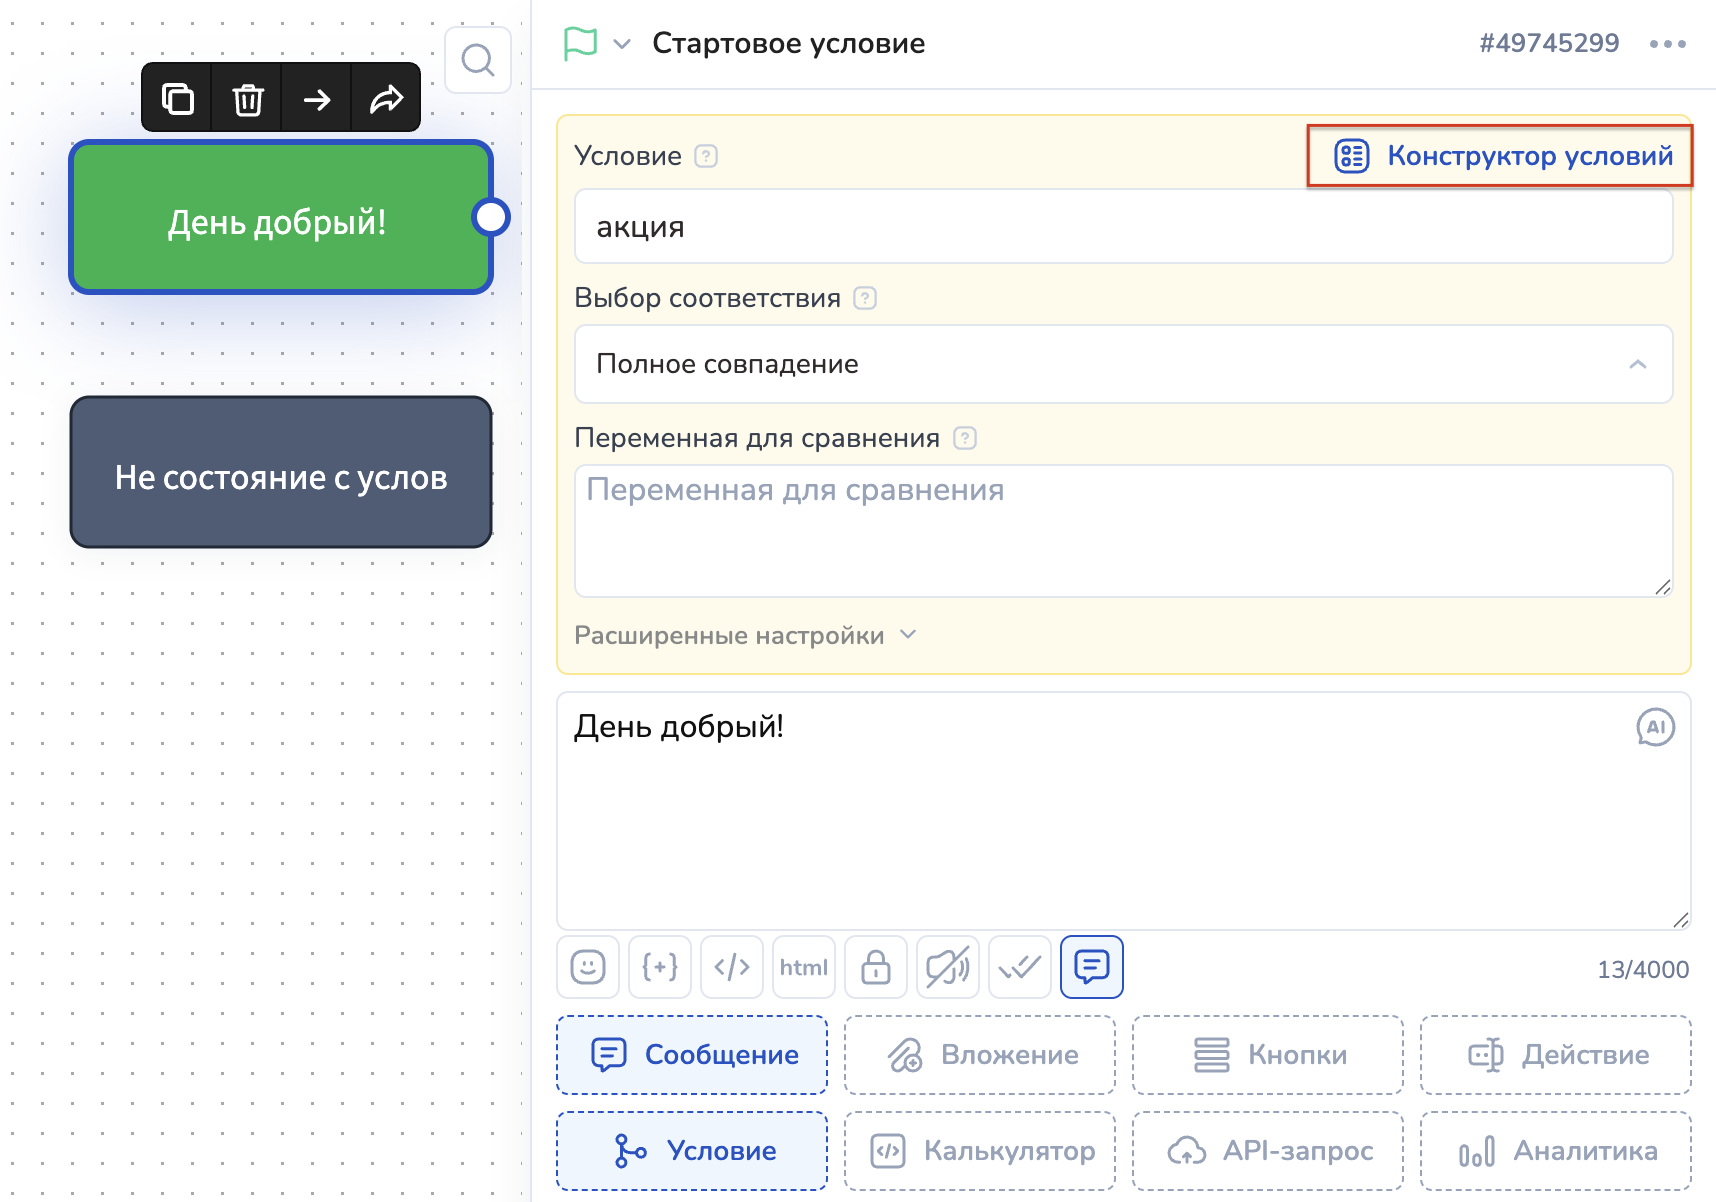This screenshot has height=1202, width=1716.
Task: Open the emoji picker
Action: pyautogui.click(x=588, y=967)
